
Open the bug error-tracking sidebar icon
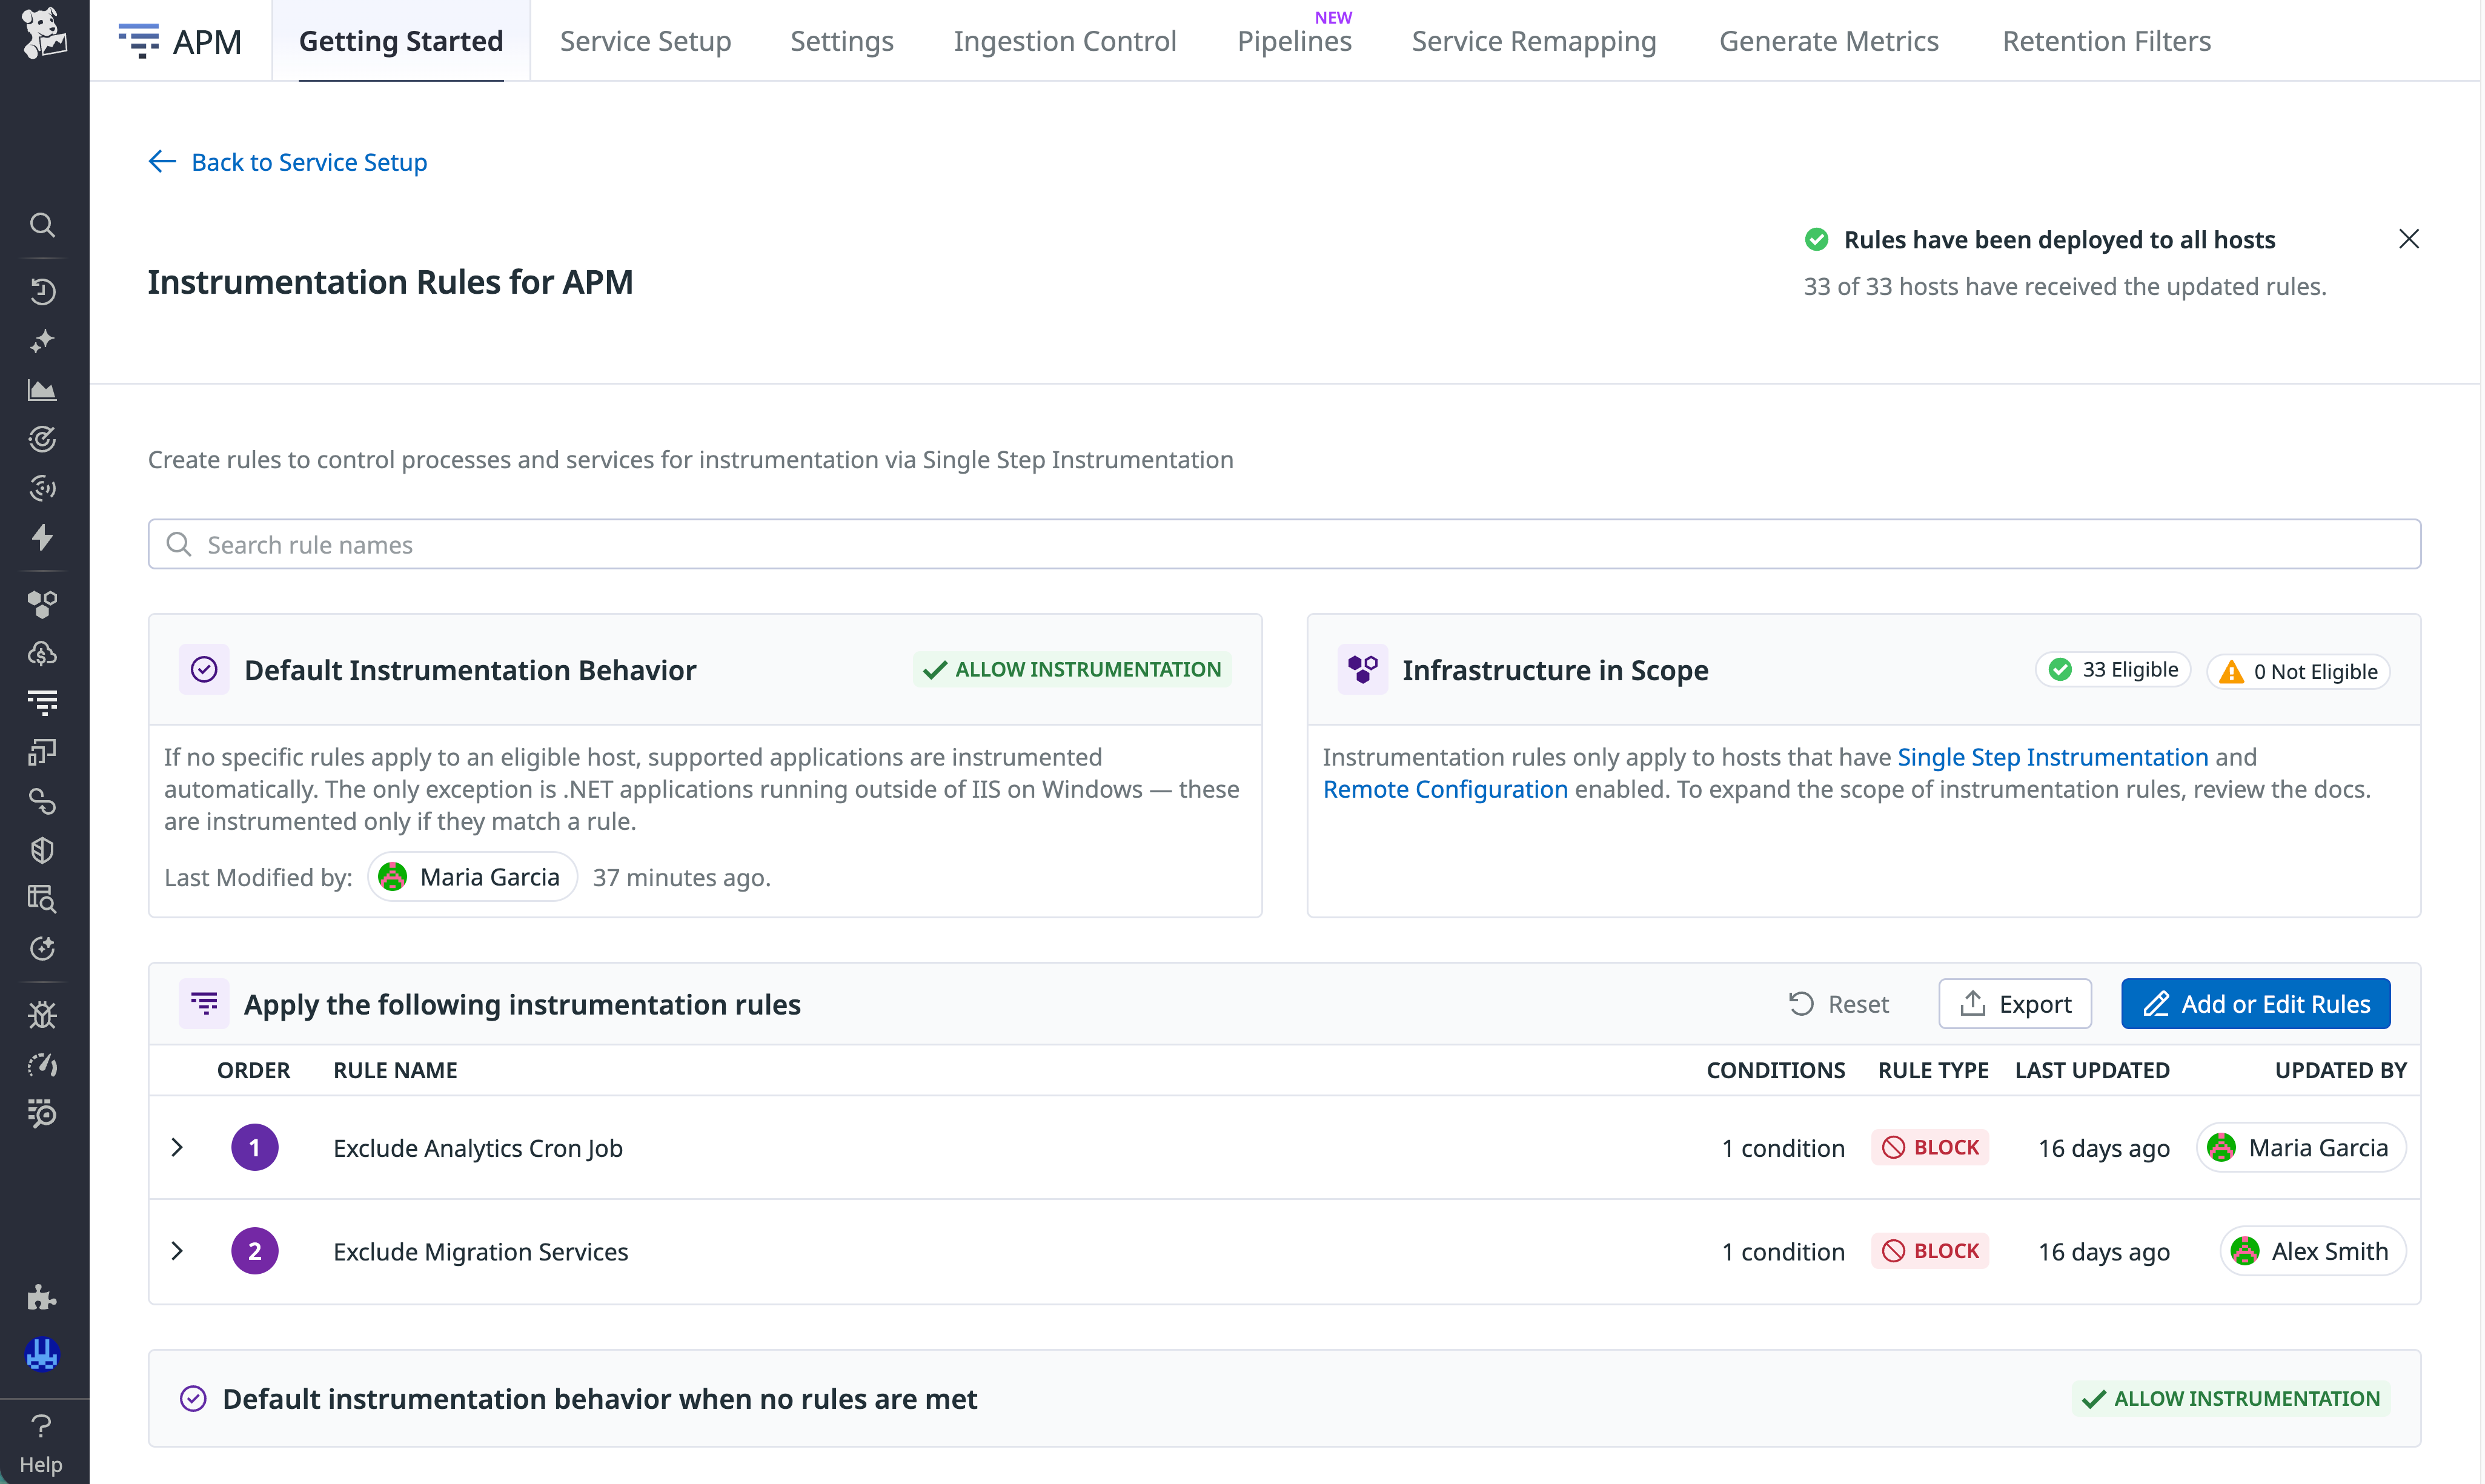42,1014
